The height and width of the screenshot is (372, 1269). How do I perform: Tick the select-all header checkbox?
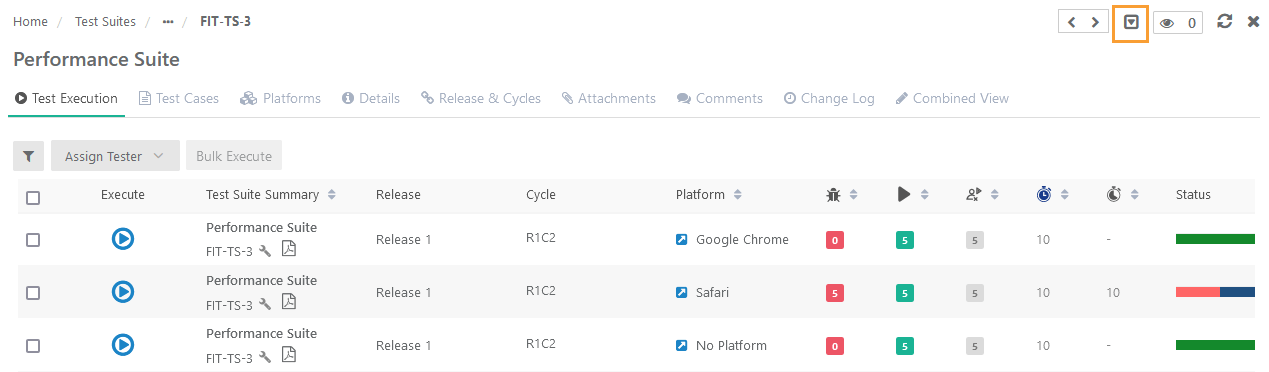pos(33,198)
